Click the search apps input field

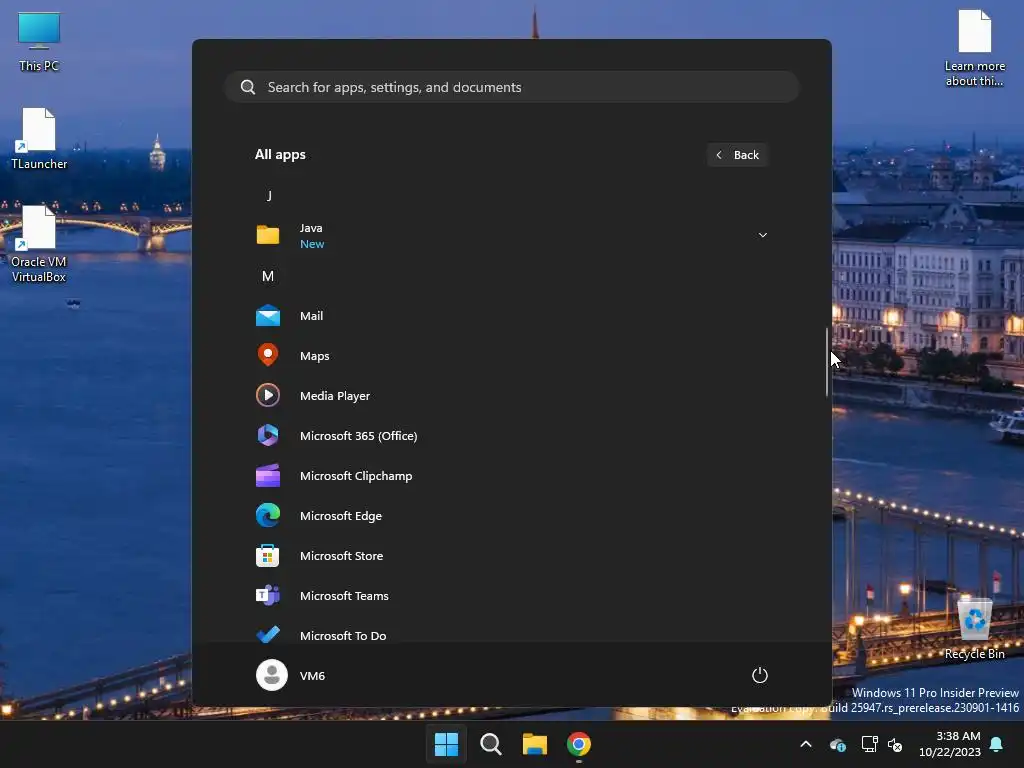click(512, 87)
